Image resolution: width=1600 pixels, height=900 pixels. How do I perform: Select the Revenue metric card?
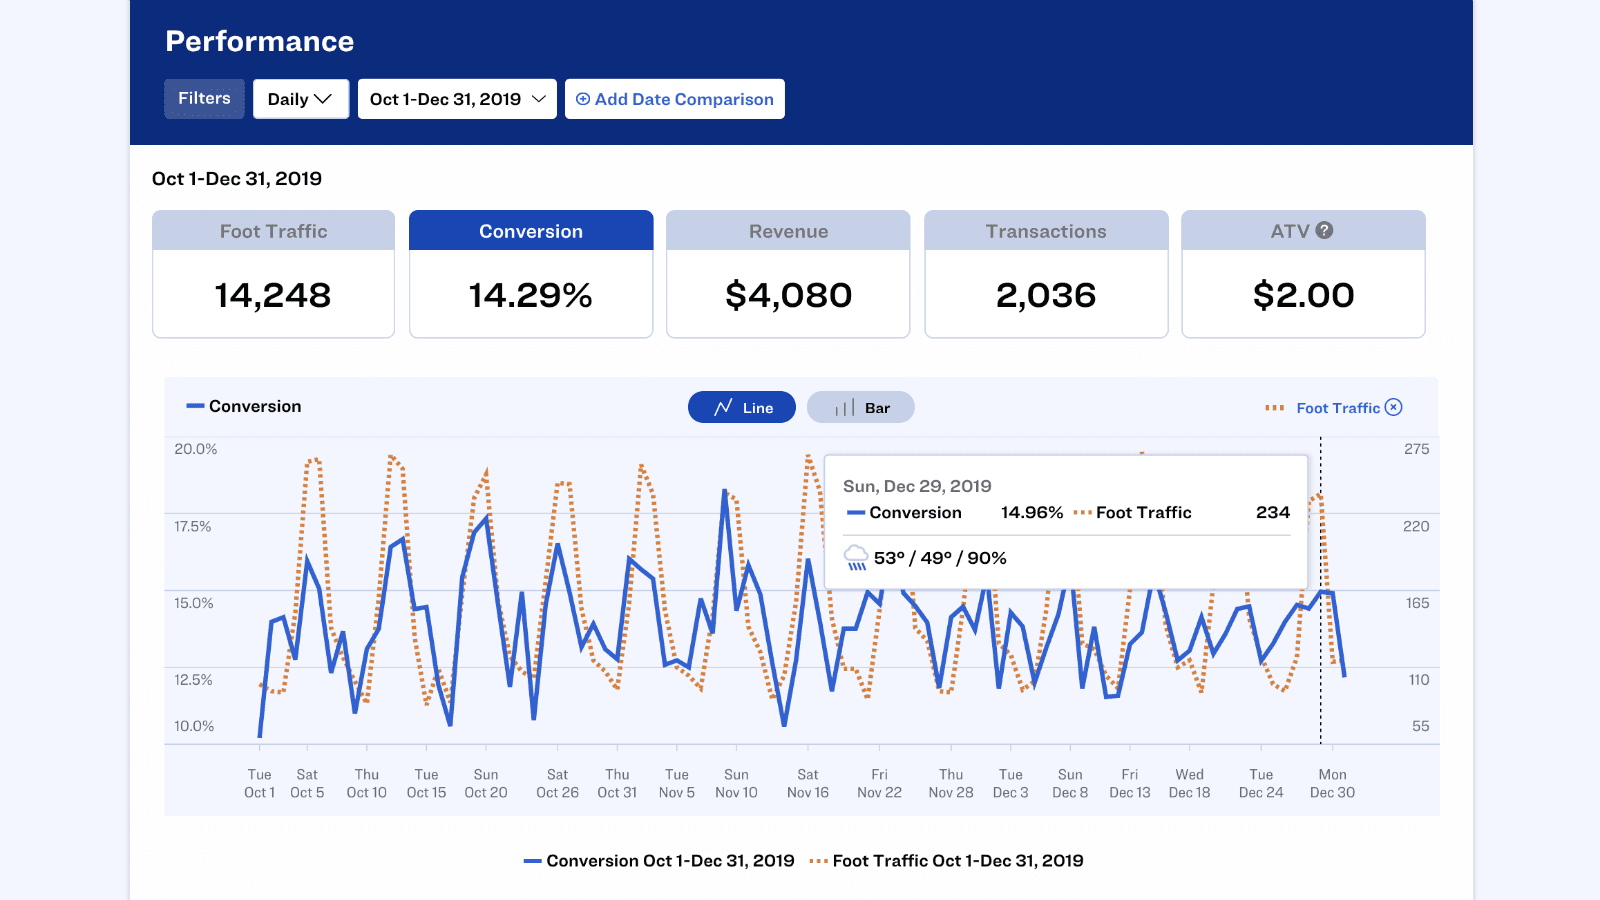(x=788, y=274)
